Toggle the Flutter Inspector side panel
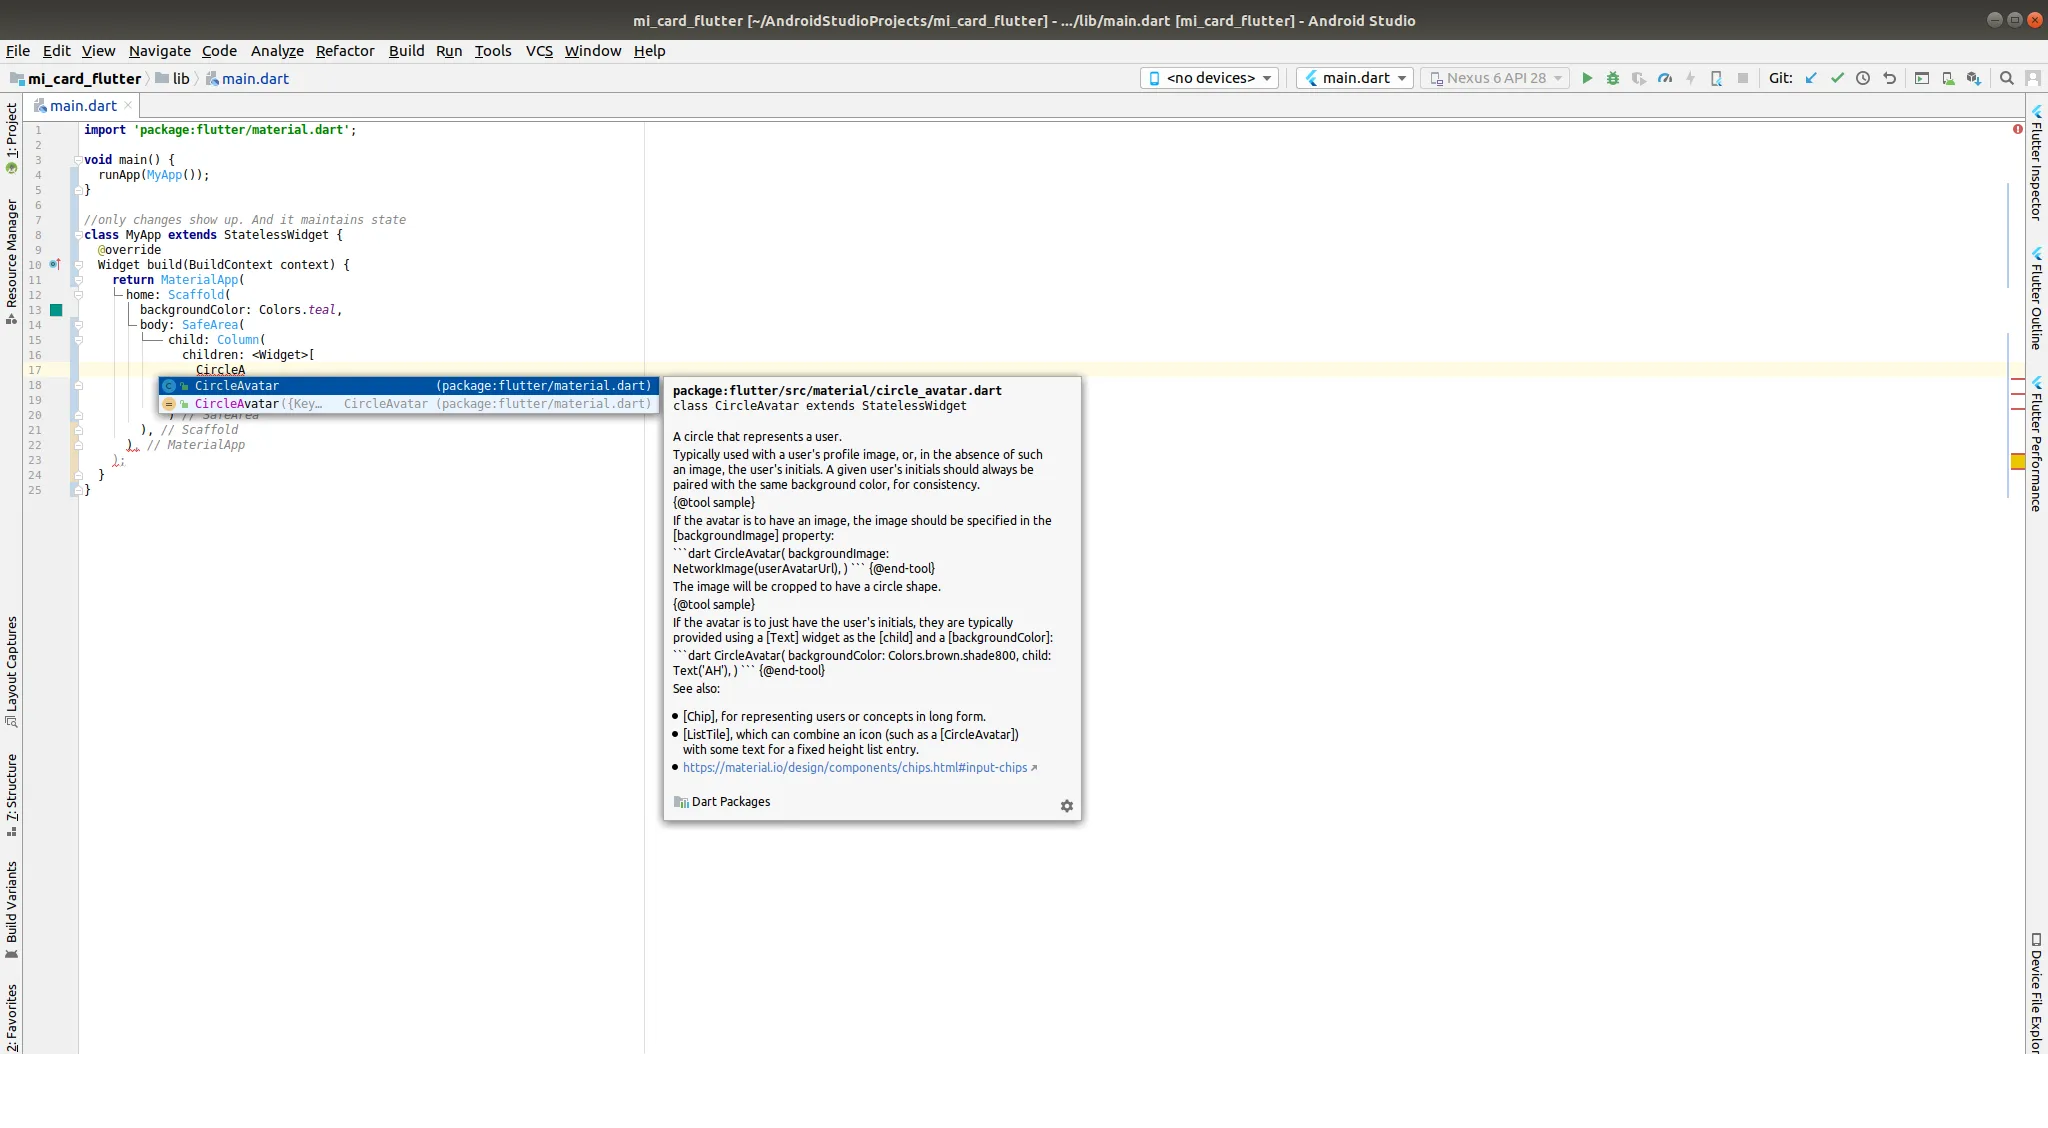This screenshot has width=2048, height=1128. [2036, 162]
